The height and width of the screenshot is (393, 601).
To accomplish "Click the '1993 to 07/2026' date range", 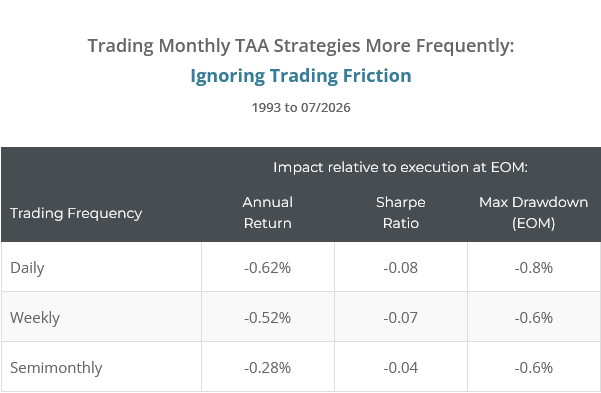I will (301, 107).
